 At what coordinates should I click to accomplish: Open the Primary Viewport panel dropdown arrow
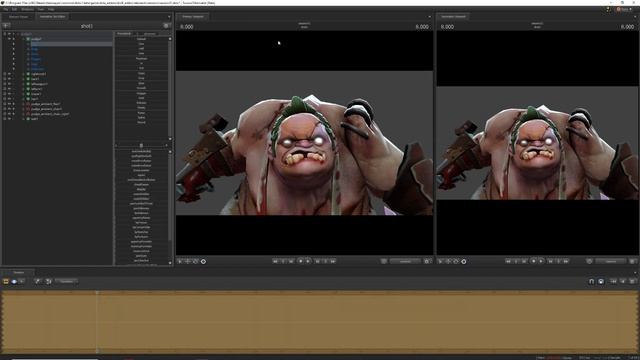click(429, 17)
